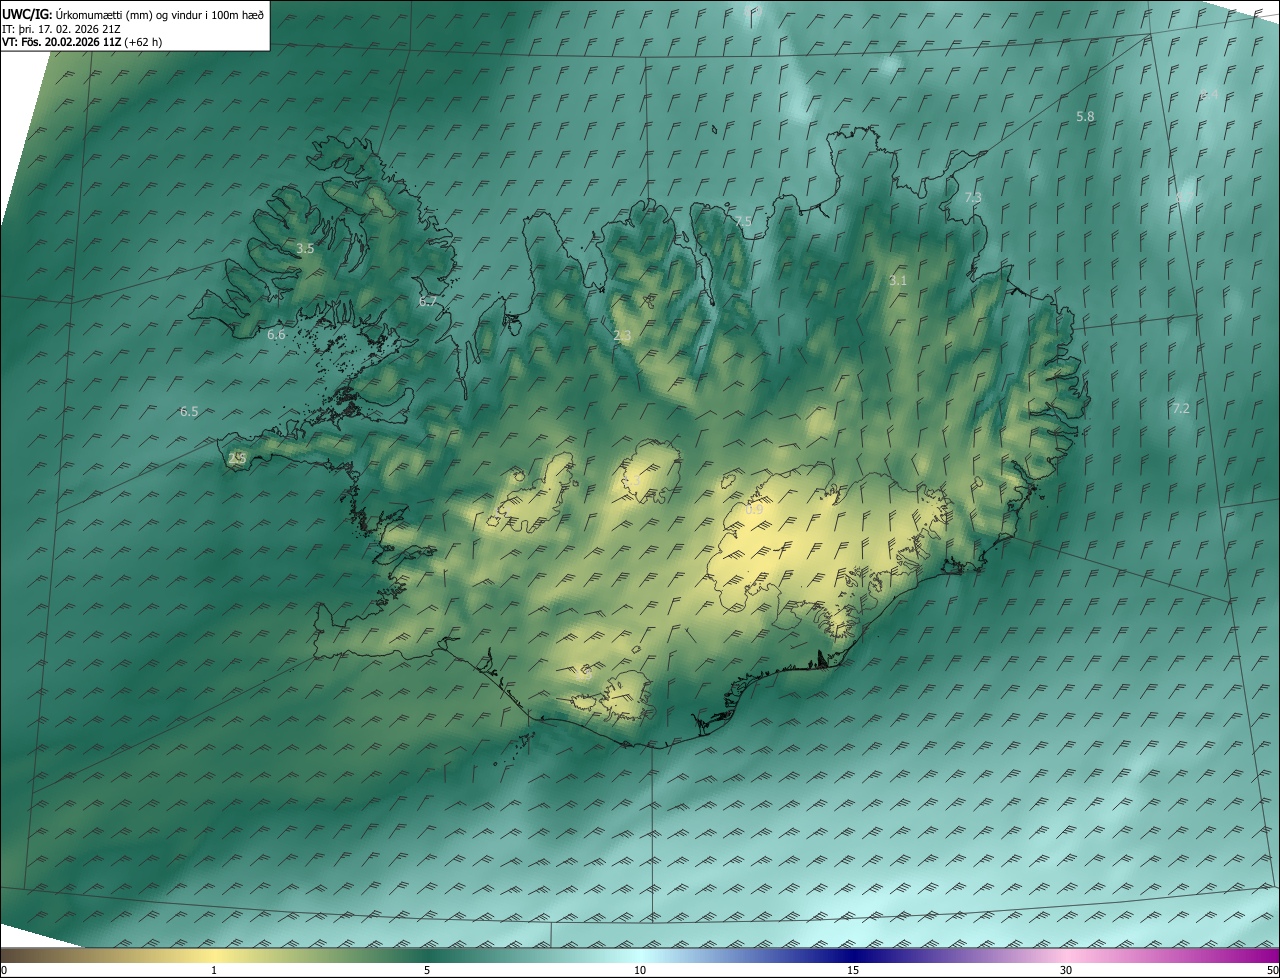This screenshot has height=978, width=1280.
Task: Click the '50' tick on the color scale
Action: tap(1272, 970)
